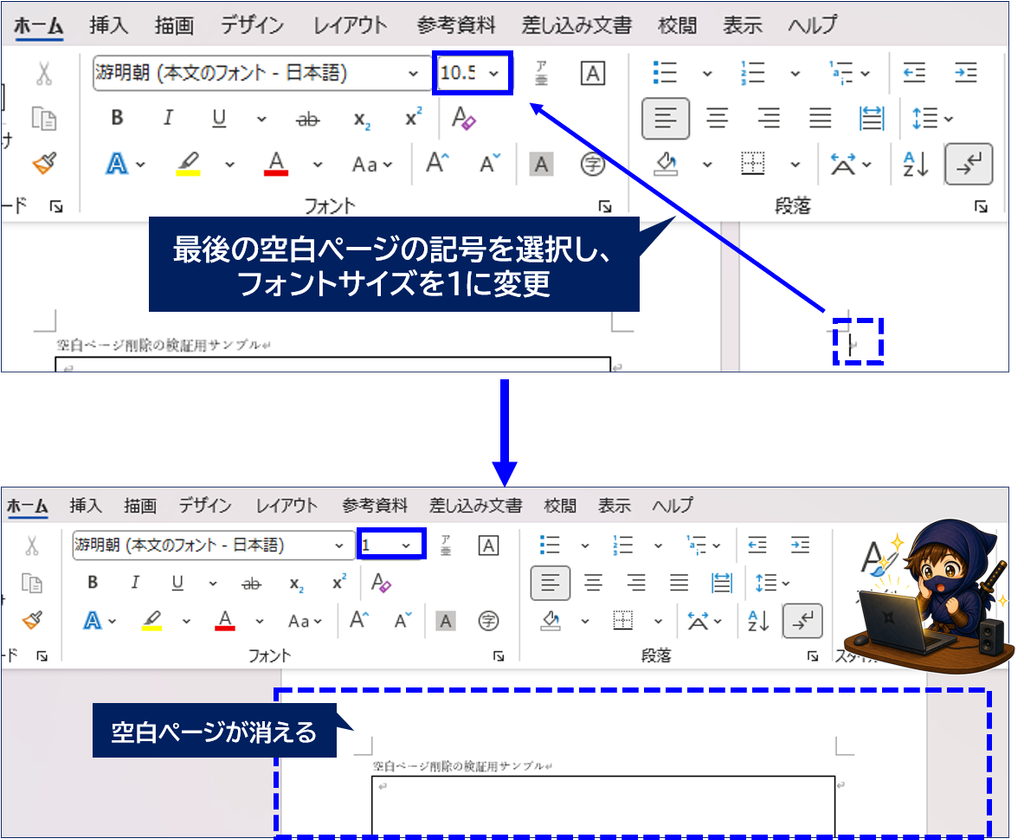Toggle Align Right in top ribbon

click(769, 118)
